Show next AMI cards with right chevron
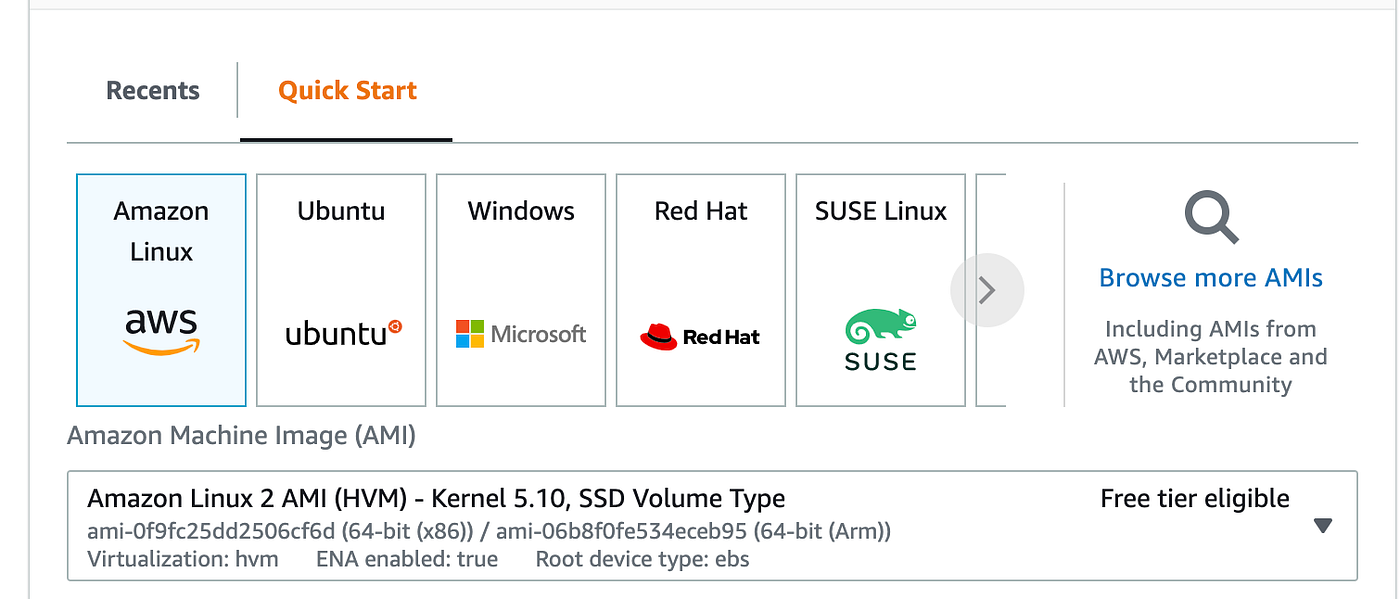 pos(987,290)
